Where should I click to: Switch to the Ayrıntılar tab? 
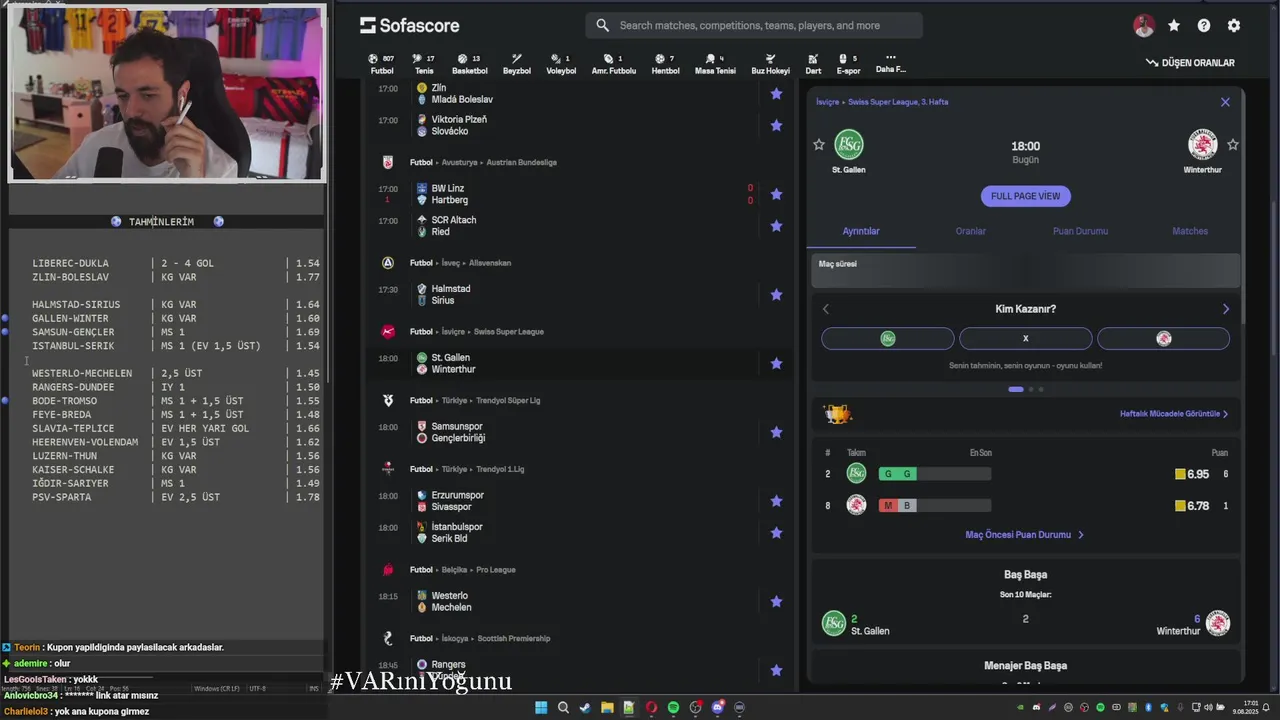[861, 231]
